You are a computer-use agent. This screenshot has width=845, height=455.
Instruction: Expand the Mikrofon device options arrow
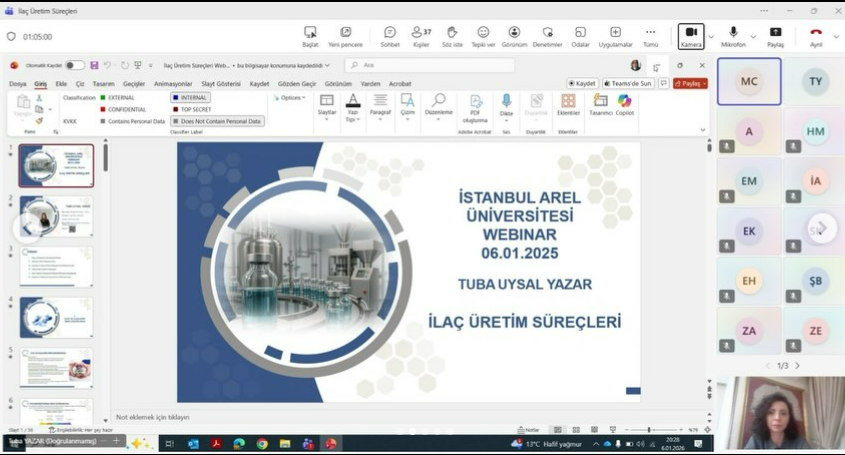click(753, 36)
